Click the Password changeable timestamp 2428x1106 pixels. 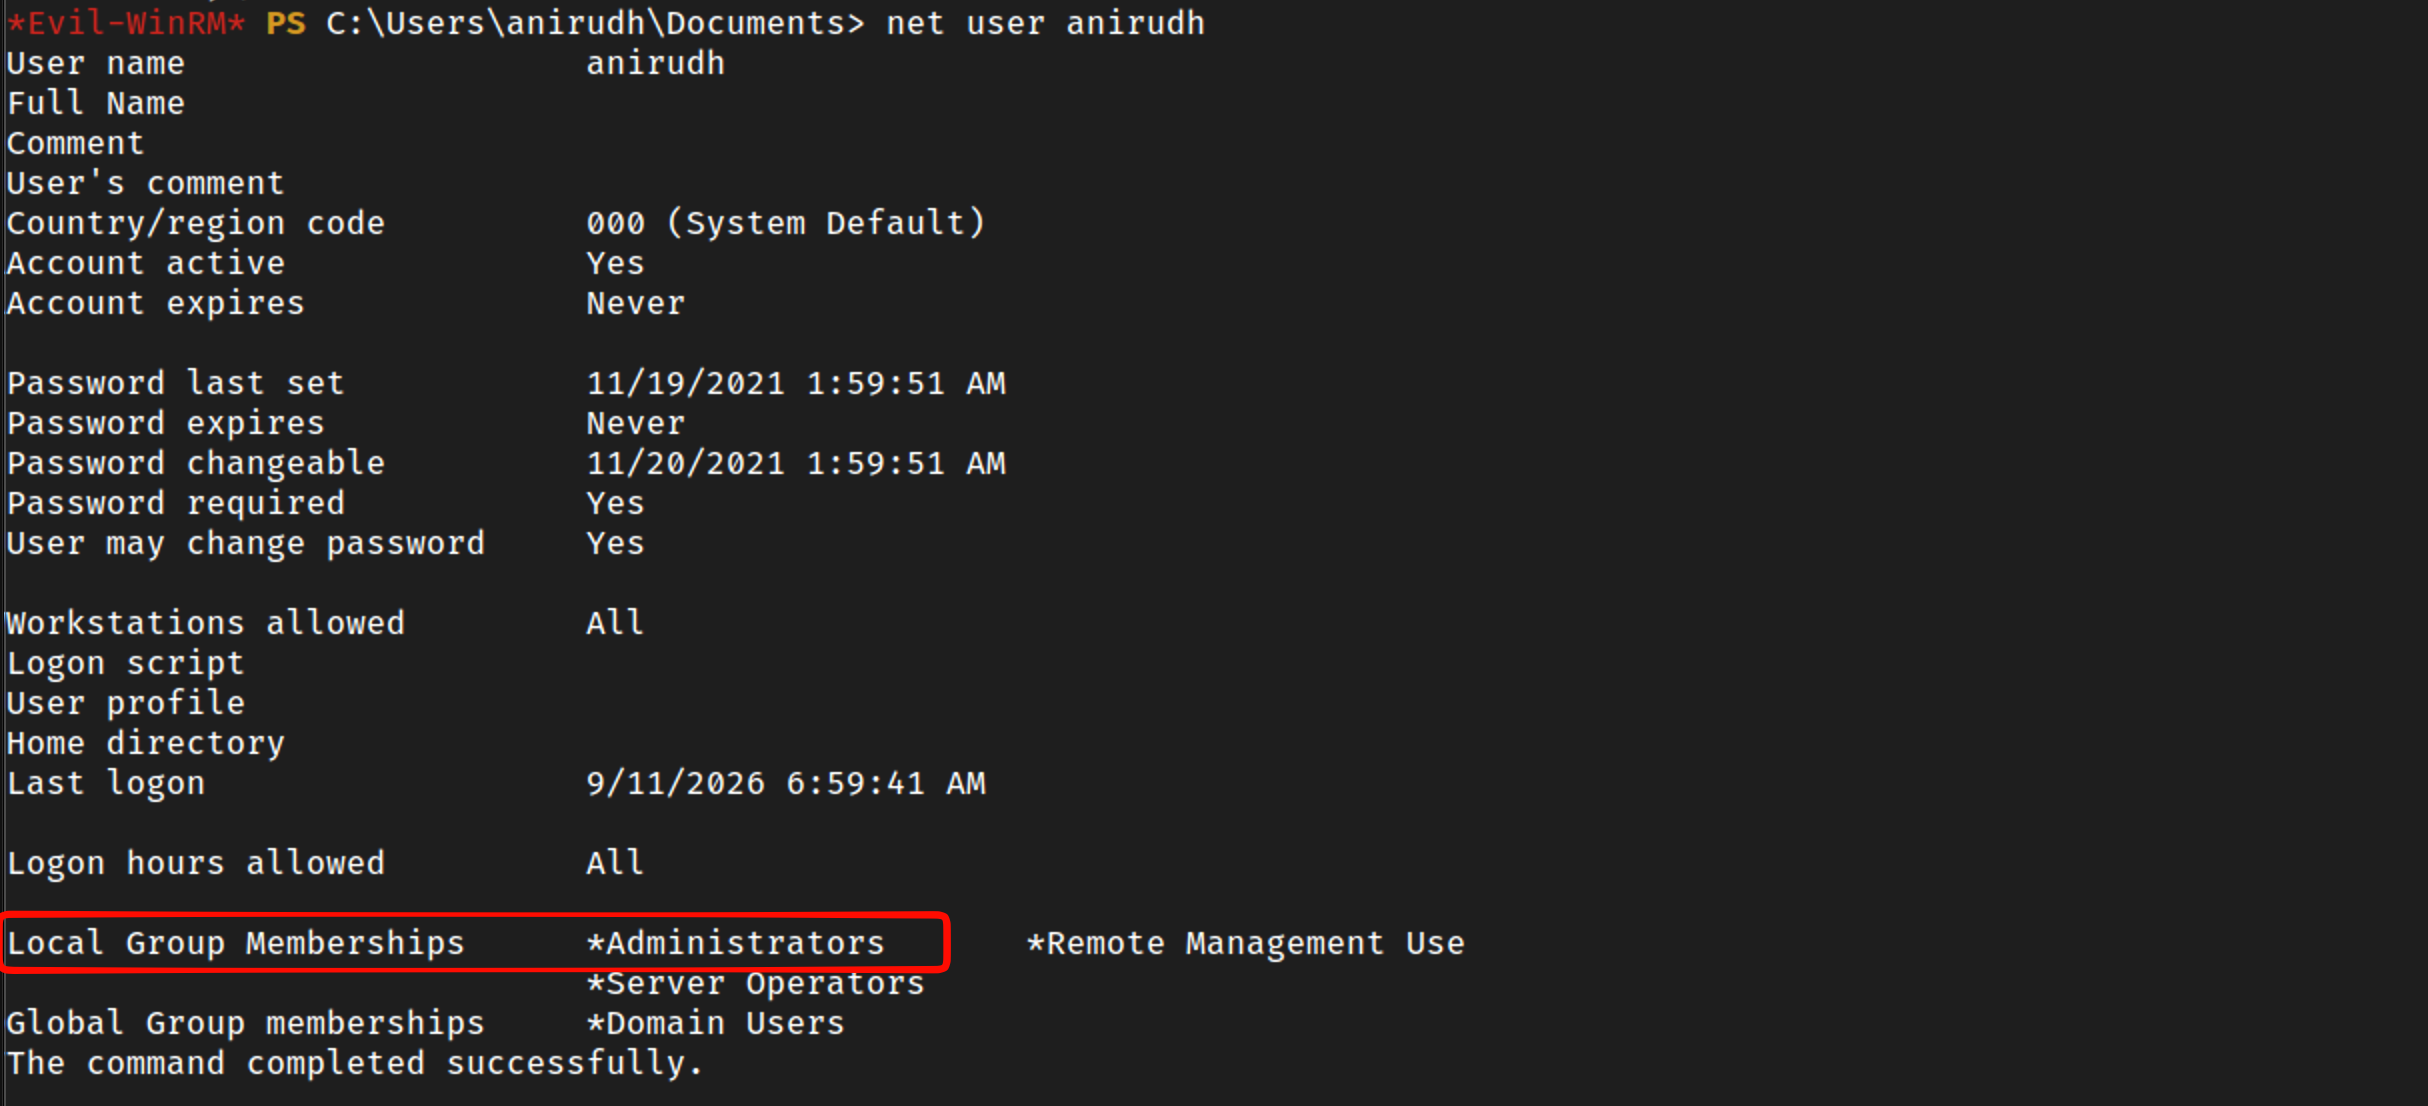[796, 463]
